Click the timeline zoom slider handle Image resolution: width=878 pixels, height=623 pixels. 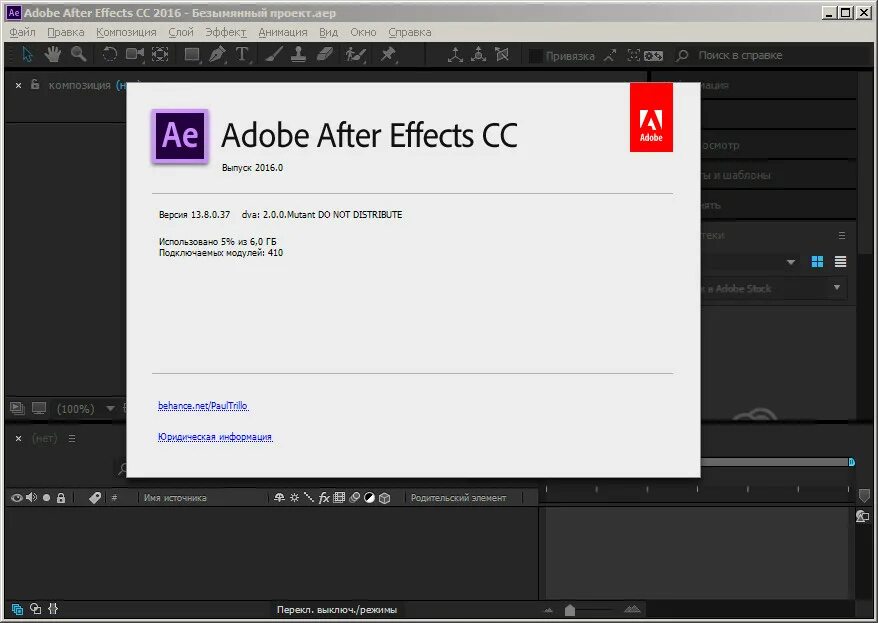pos(569,610)
